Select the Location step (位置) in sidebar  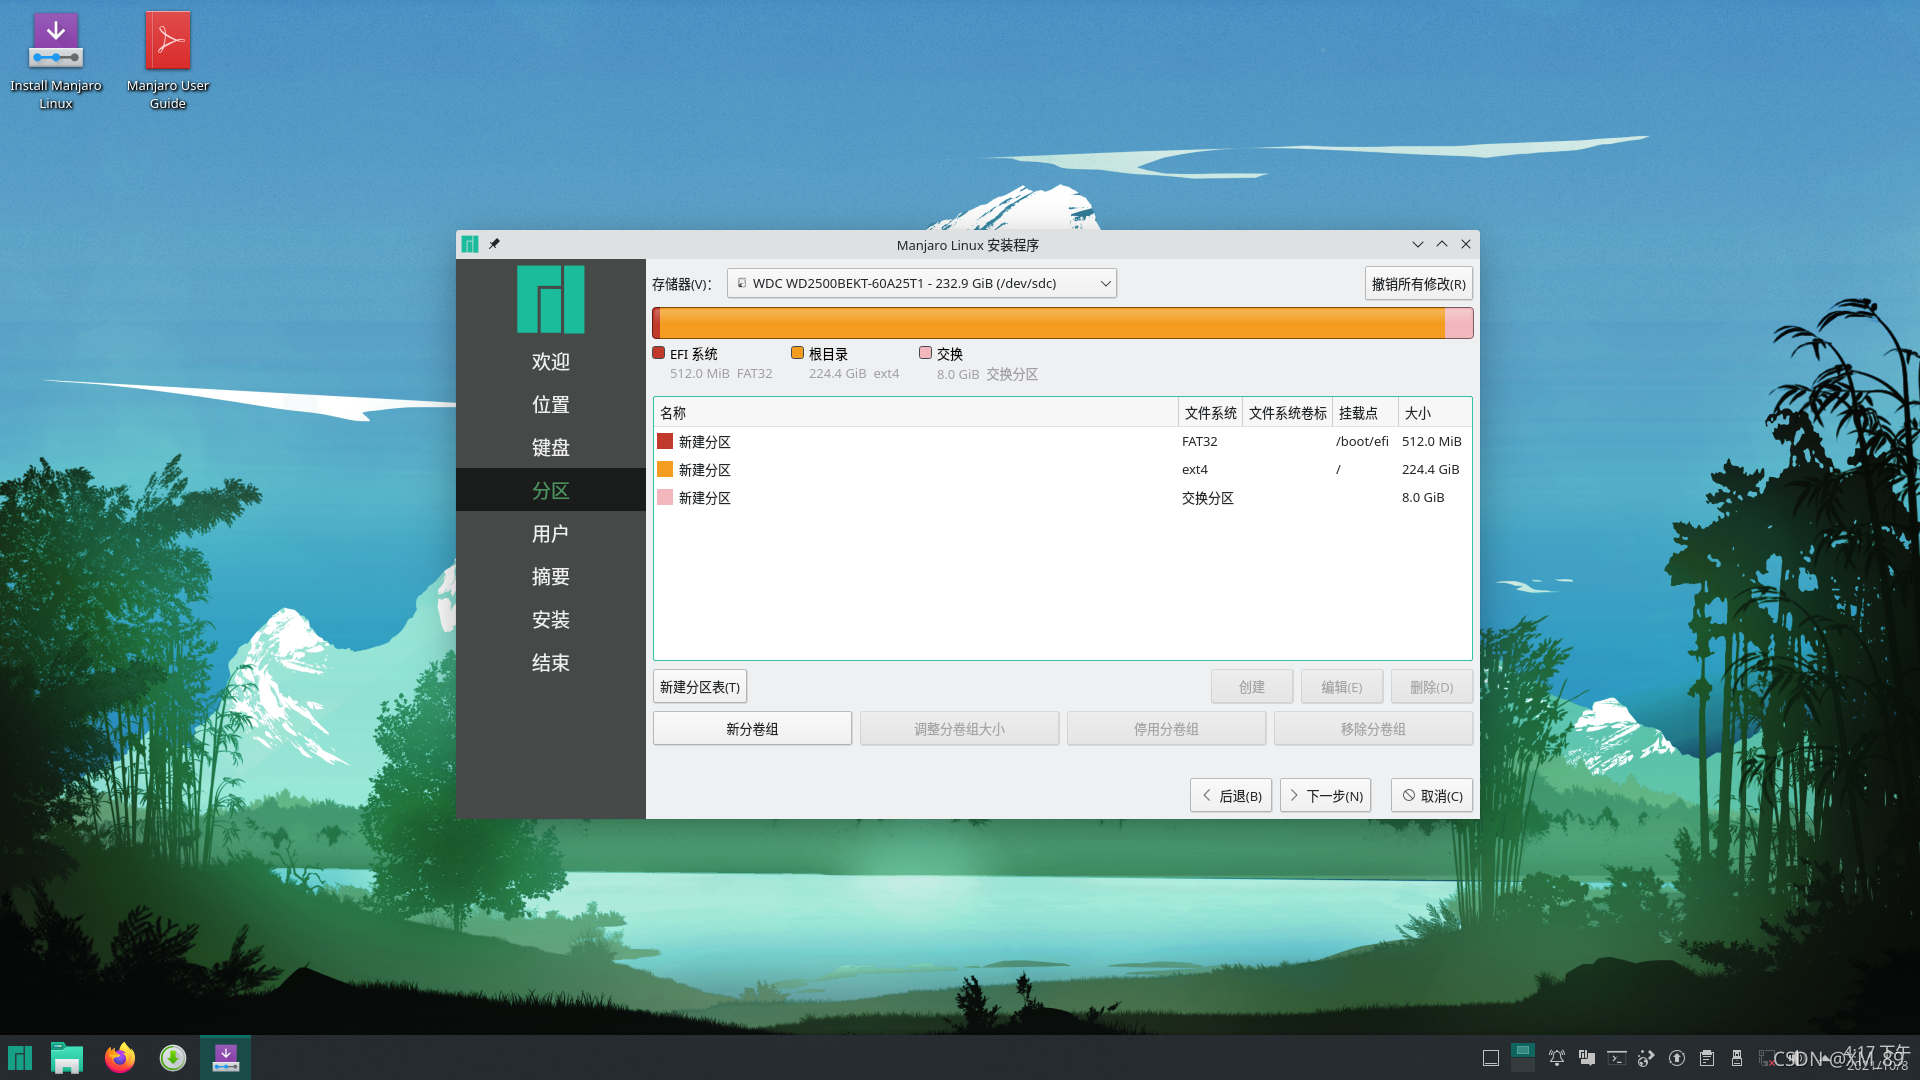pos(551,405)
